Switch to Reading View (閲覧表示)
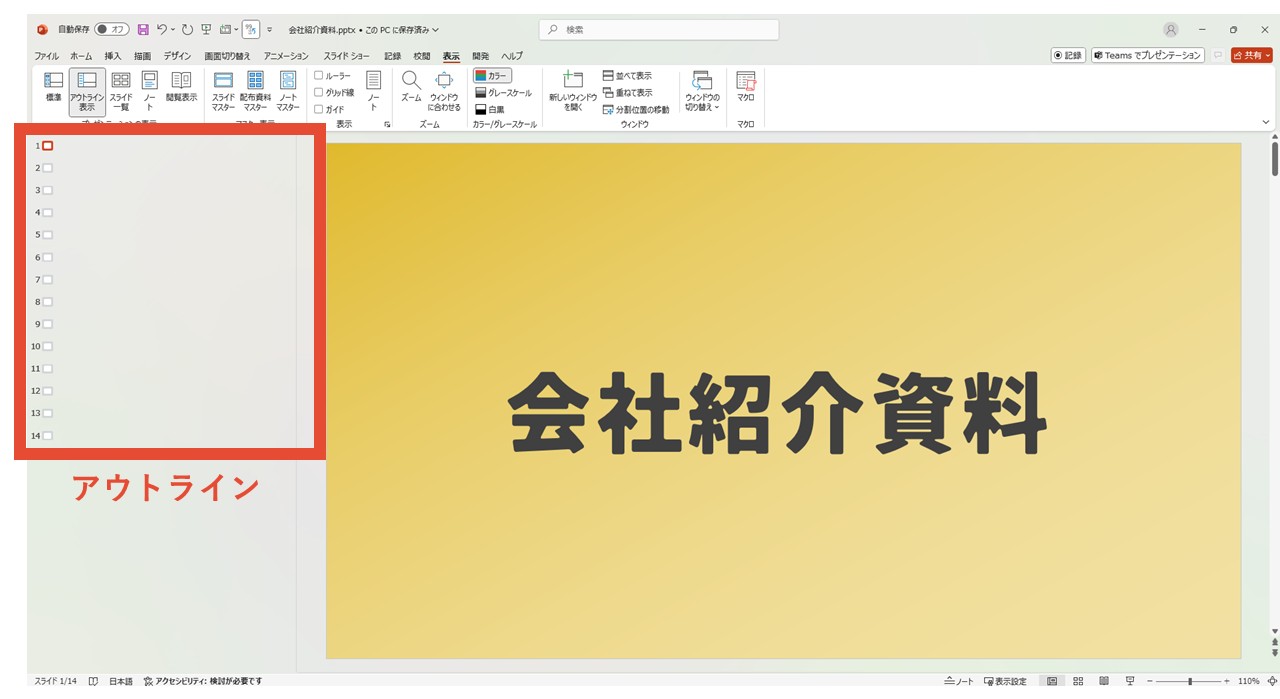1280x699 pixels. click(x=181, y=87)
